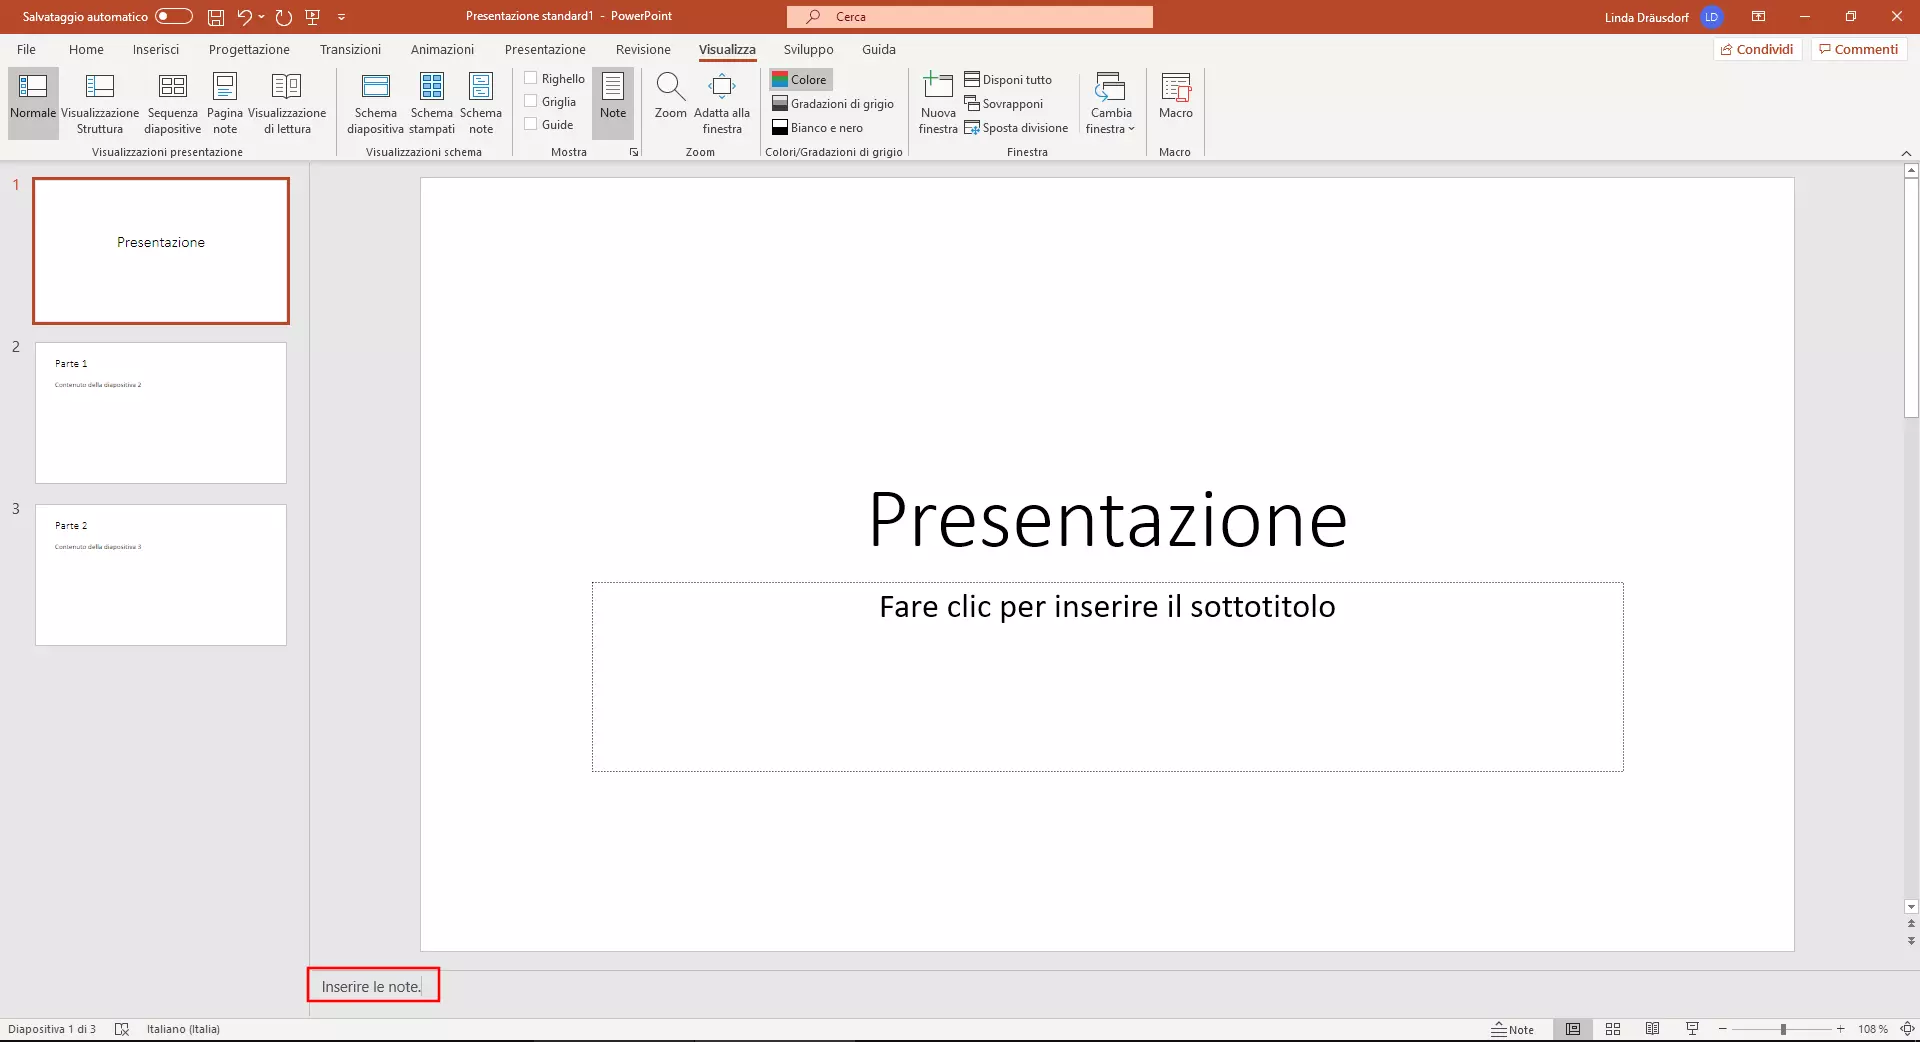Open ribbon display options
Screen dimensions: 1920x1042
[x=1759, y=16]
